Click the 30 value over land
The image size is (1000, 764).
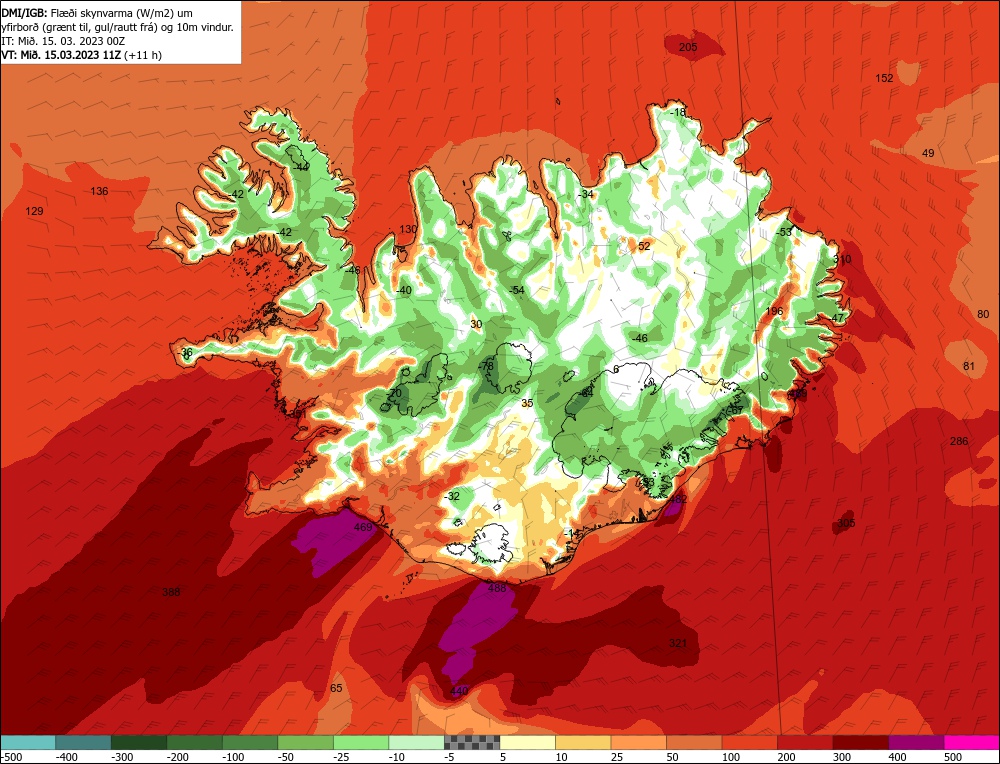click(476, 324)
